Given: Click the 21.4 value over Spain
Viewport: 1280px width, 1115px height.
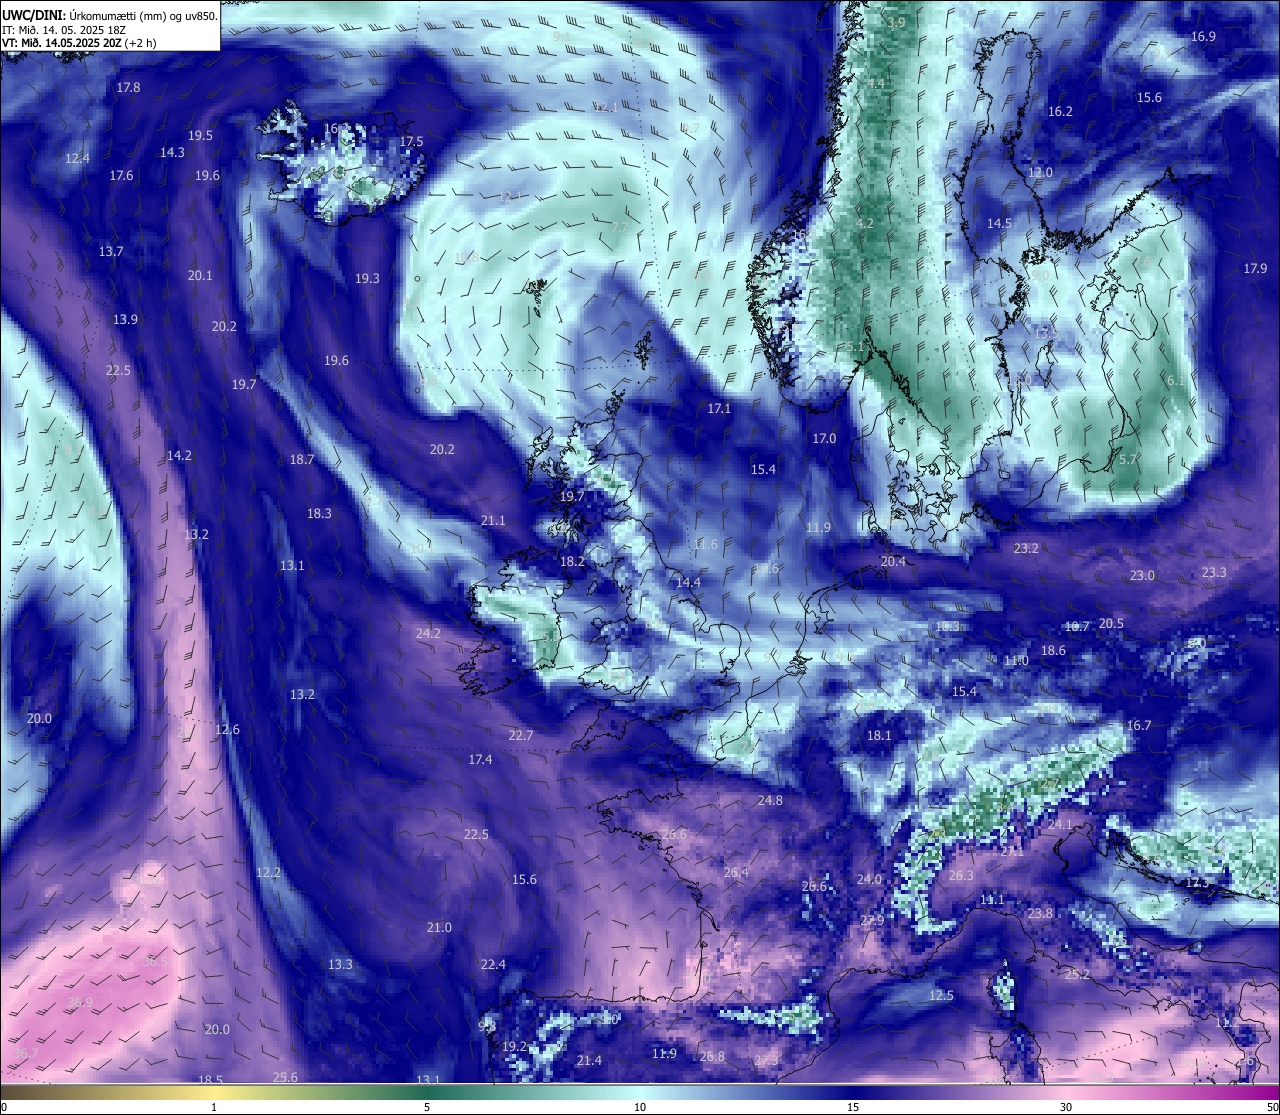Looking at the screenshot, I should coord(589,1061).
